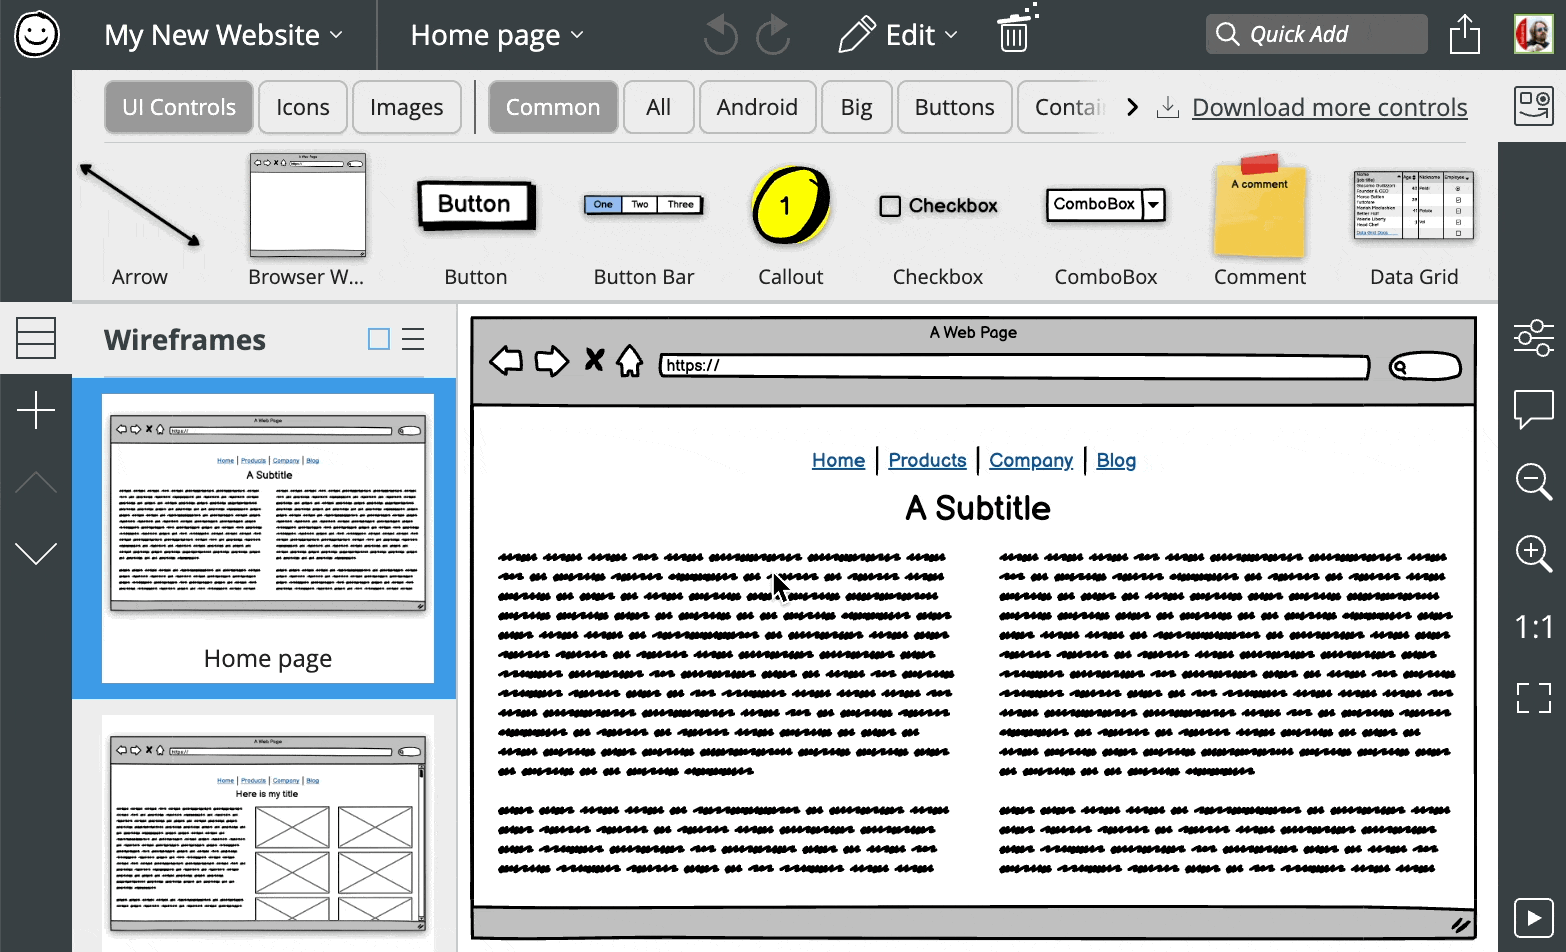
Task: Switch wireframes to list view
Action: coord(413,339)
